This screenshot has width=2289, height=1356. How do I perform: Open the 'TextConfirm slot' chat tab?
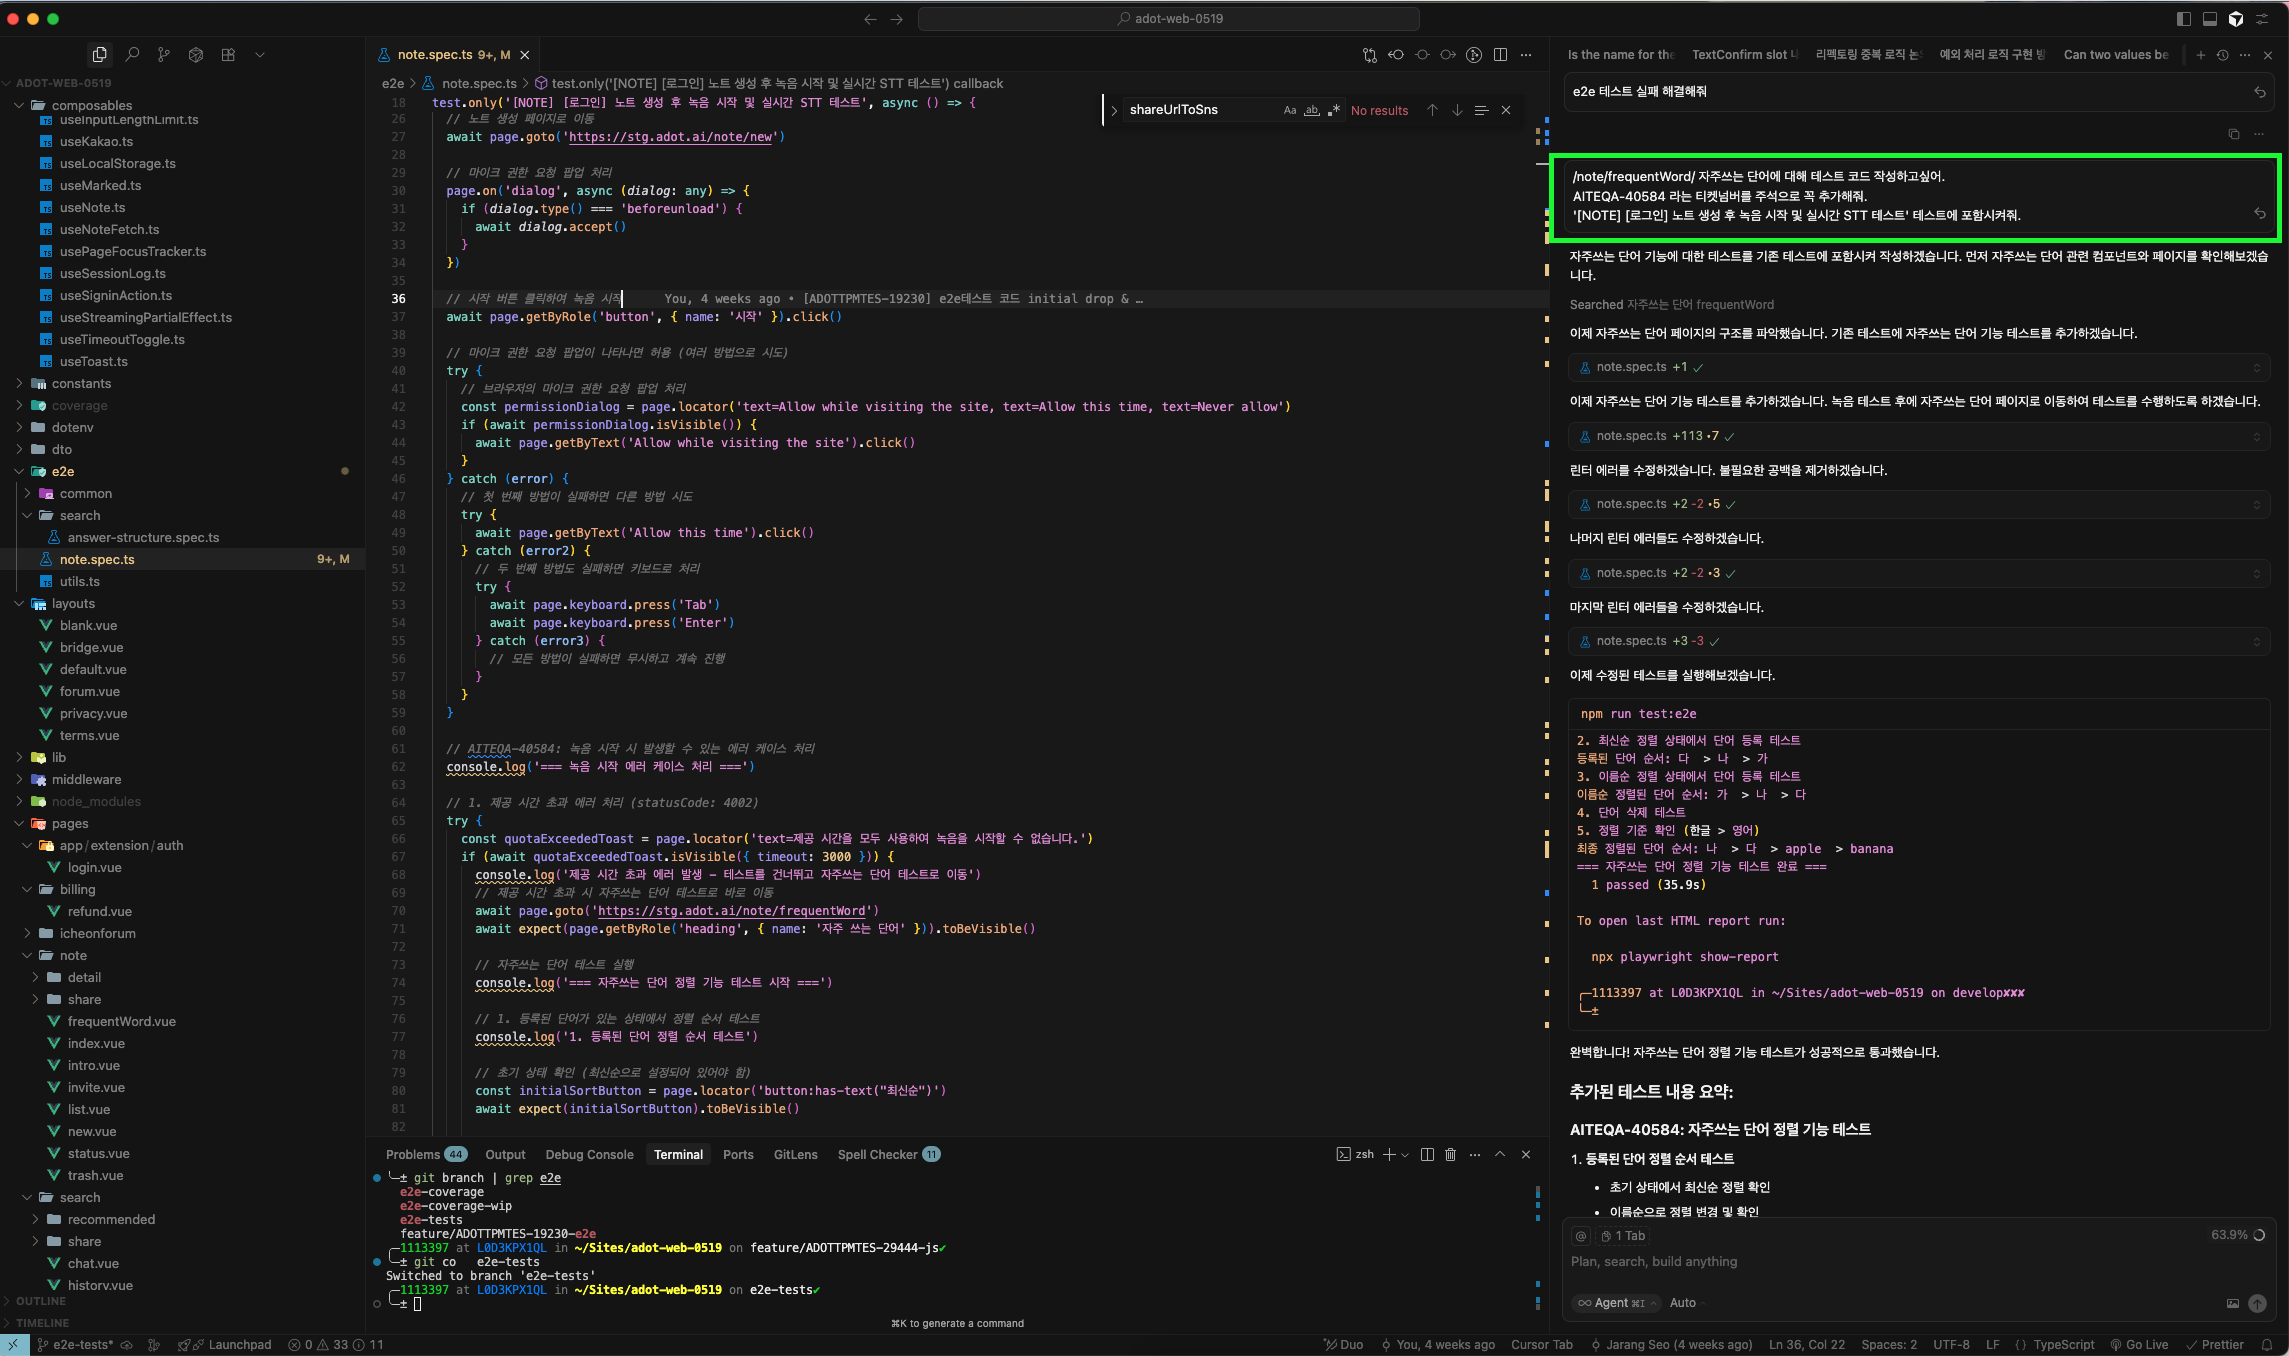[x=1744, y=55]
